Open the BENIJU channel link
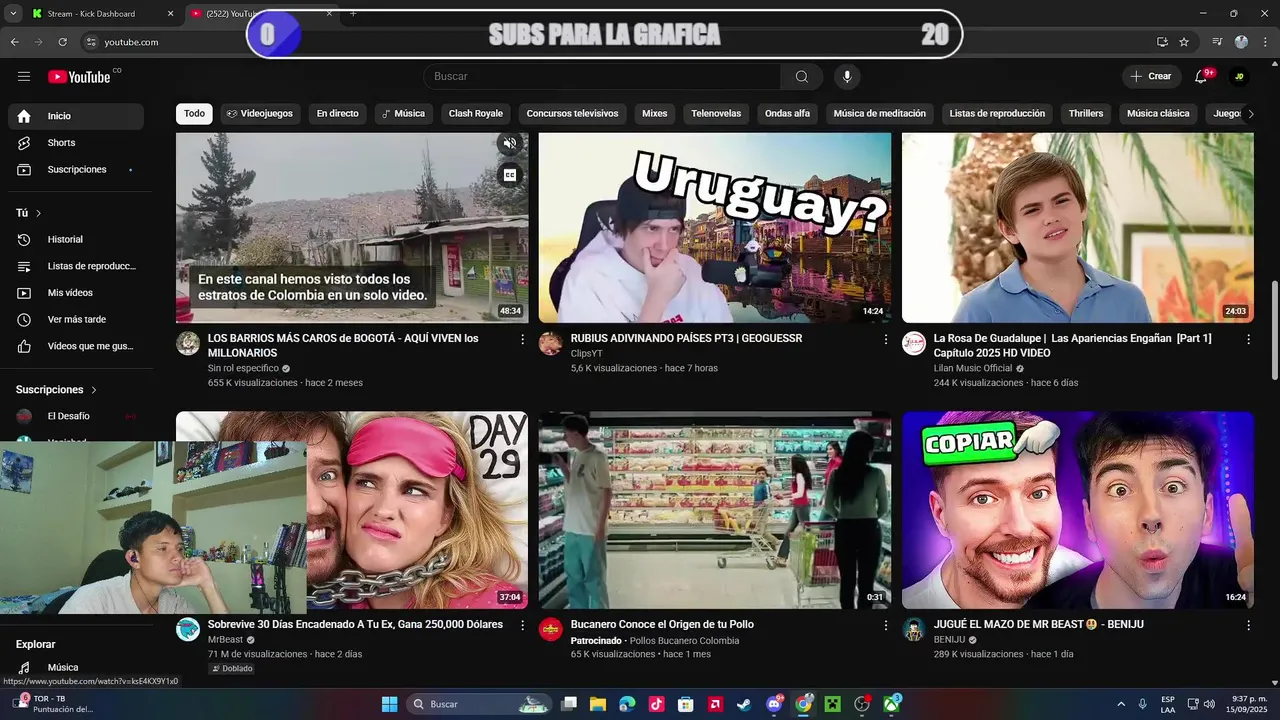1280x720 pixels. pos(950,640)
